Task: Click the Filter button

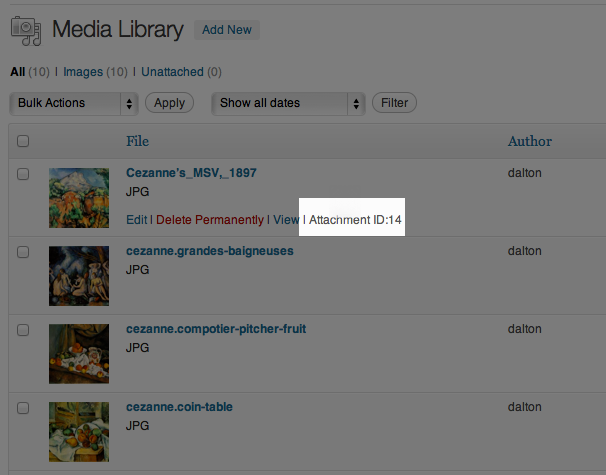Action: pyautogui.click(x=394, y=103)
